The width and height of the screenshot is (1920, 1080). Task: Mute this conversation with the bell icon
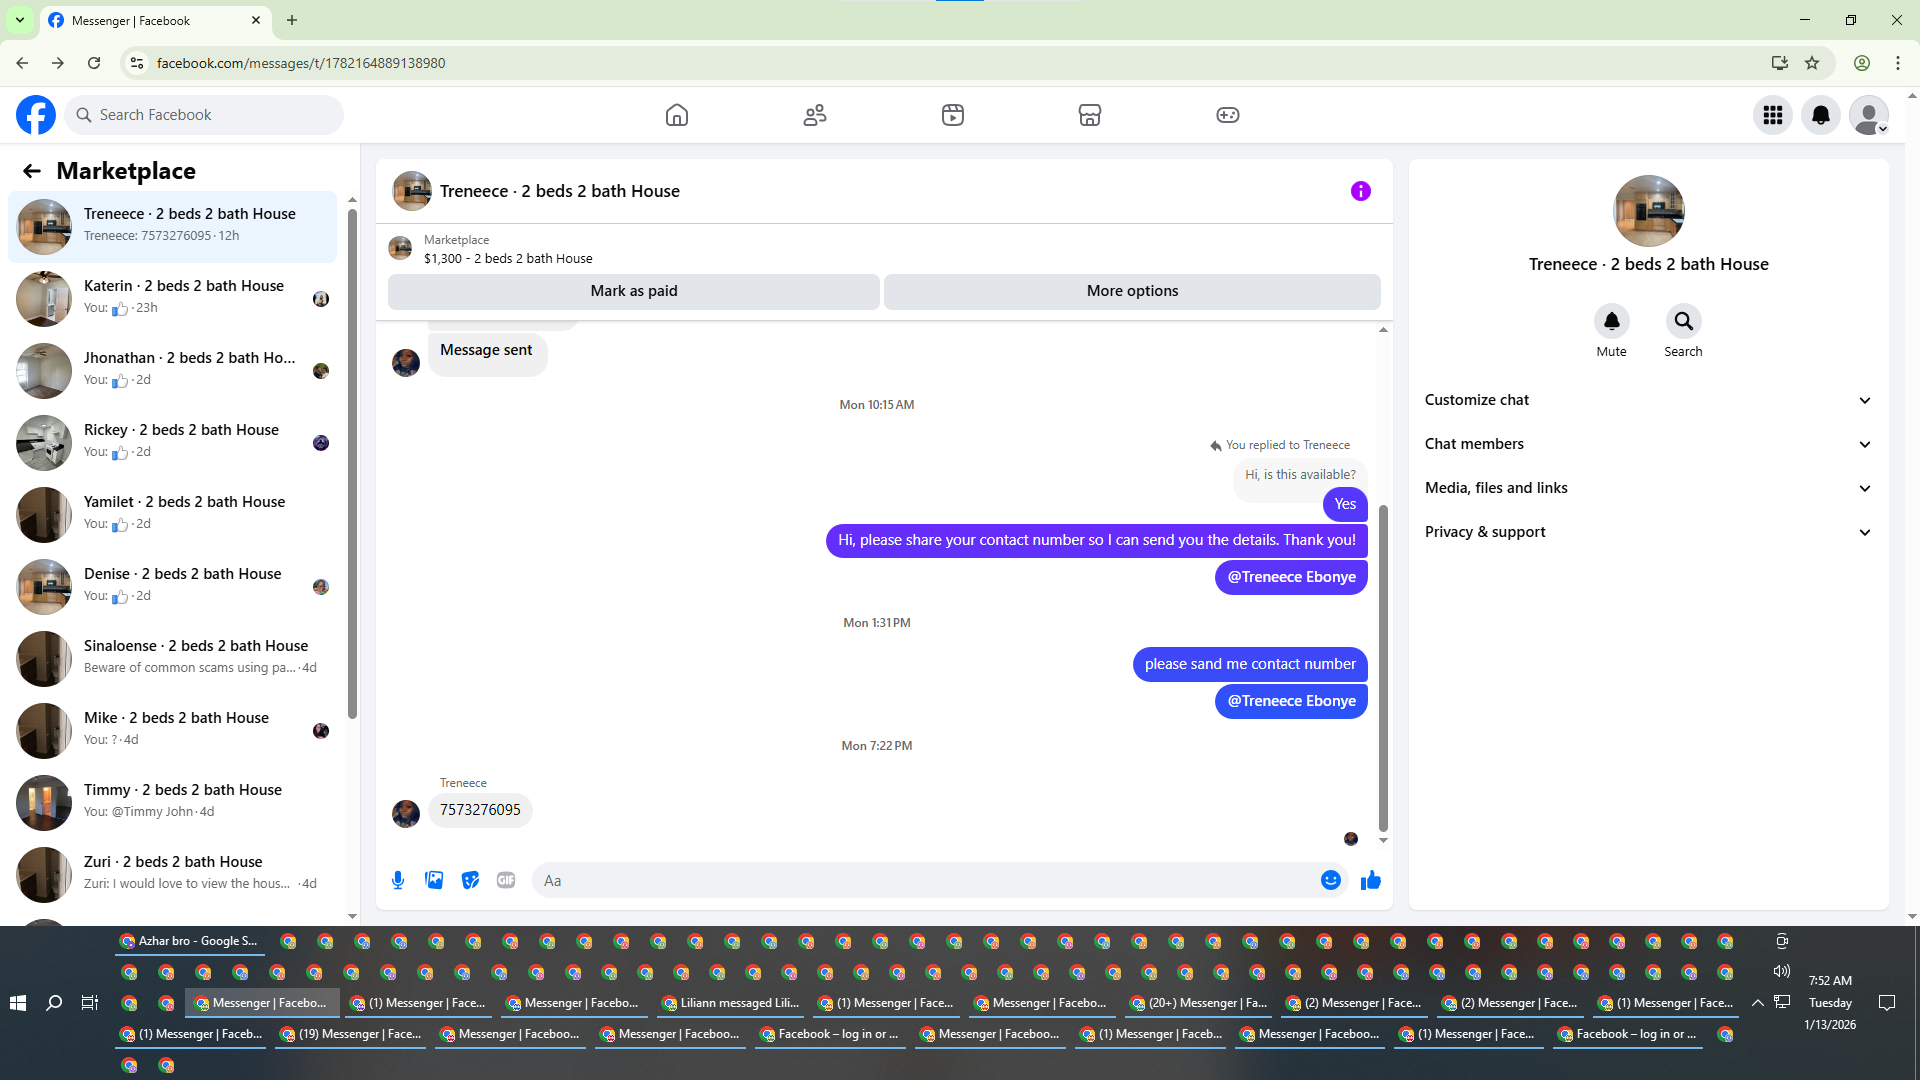[x=1611, y=321]
